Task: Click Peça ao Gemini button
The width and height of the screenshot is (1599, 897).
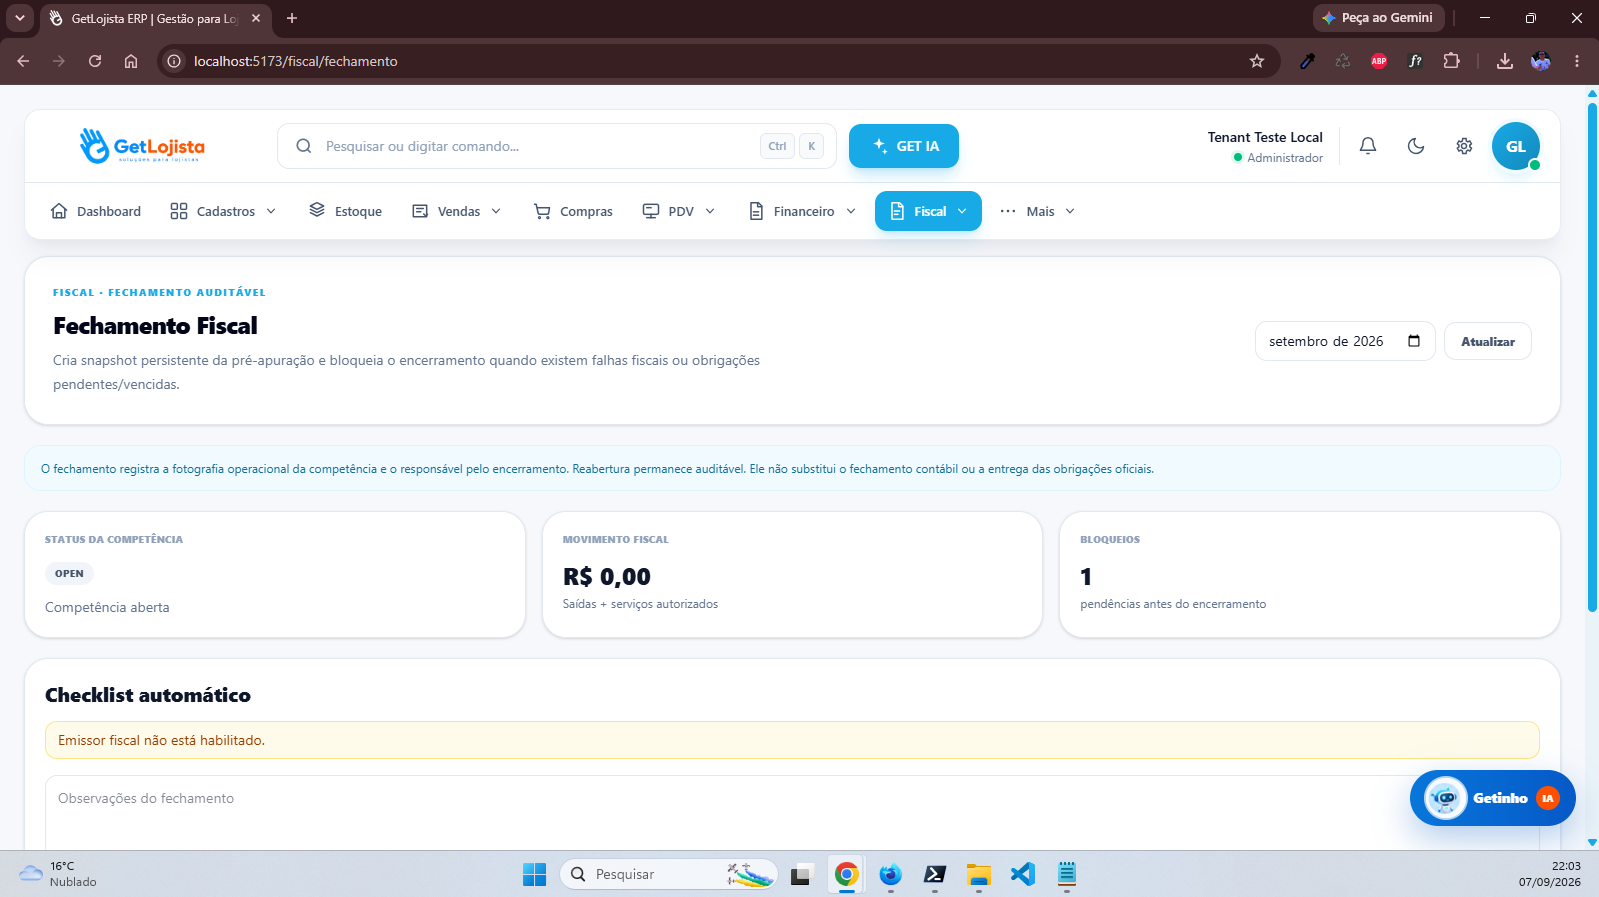Action: 1378,18
